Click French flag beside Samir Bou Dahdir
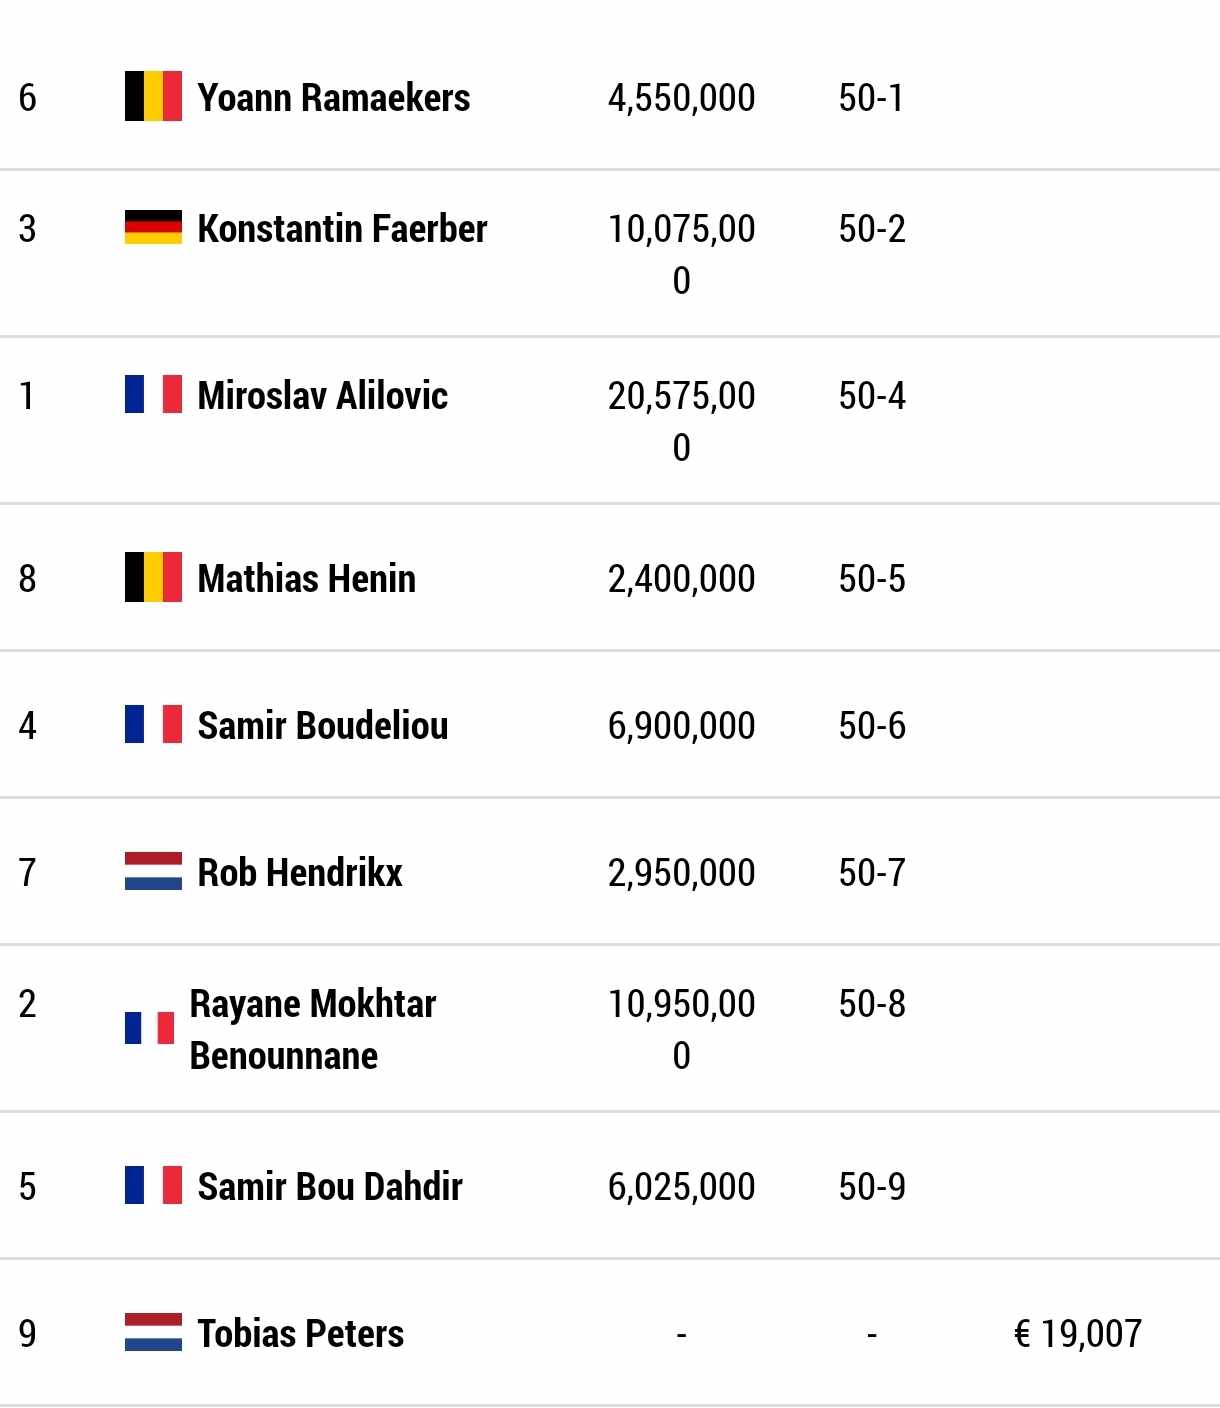 (x=153, y=1185)
